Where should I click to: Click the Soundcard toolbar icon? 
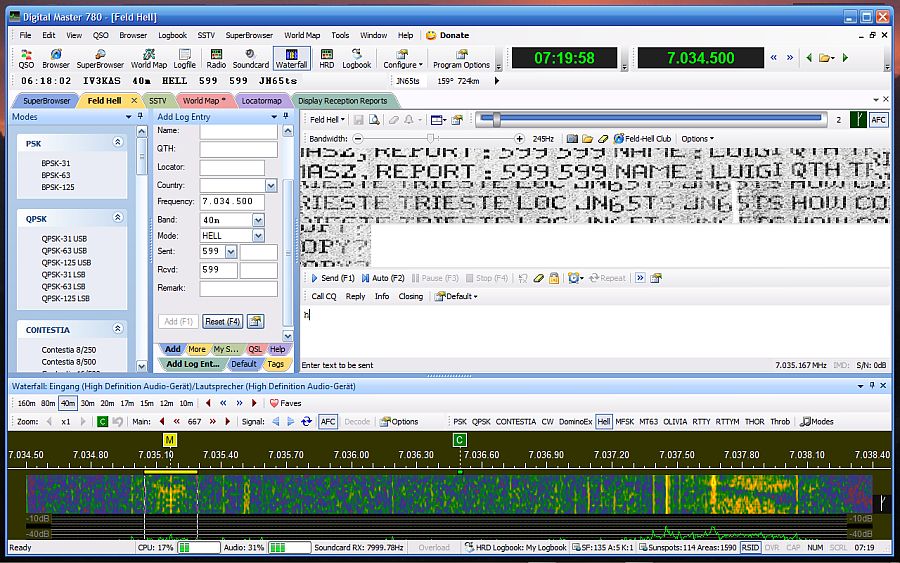pyautogui.click(x=251, y=58)
